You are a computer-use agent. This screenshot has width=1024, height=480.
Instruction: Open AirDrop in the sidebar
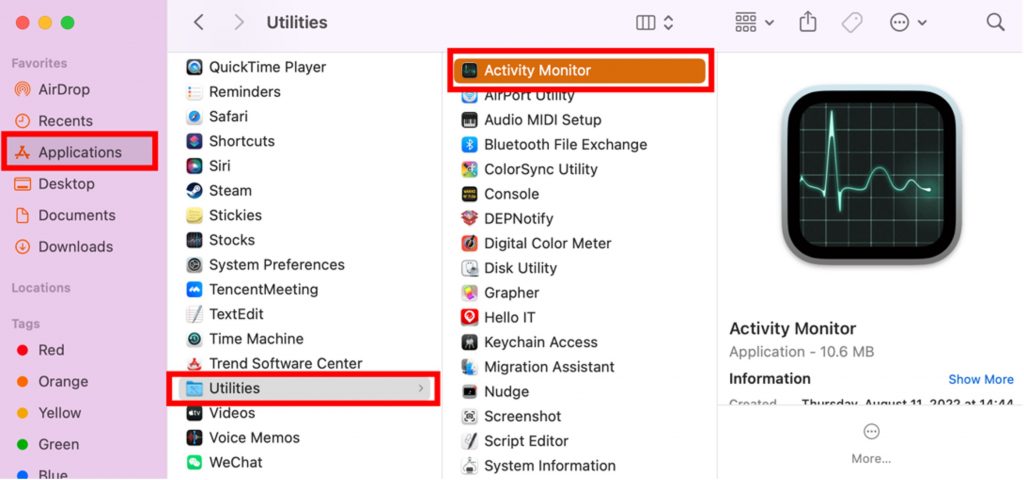[x=63, y=89]
